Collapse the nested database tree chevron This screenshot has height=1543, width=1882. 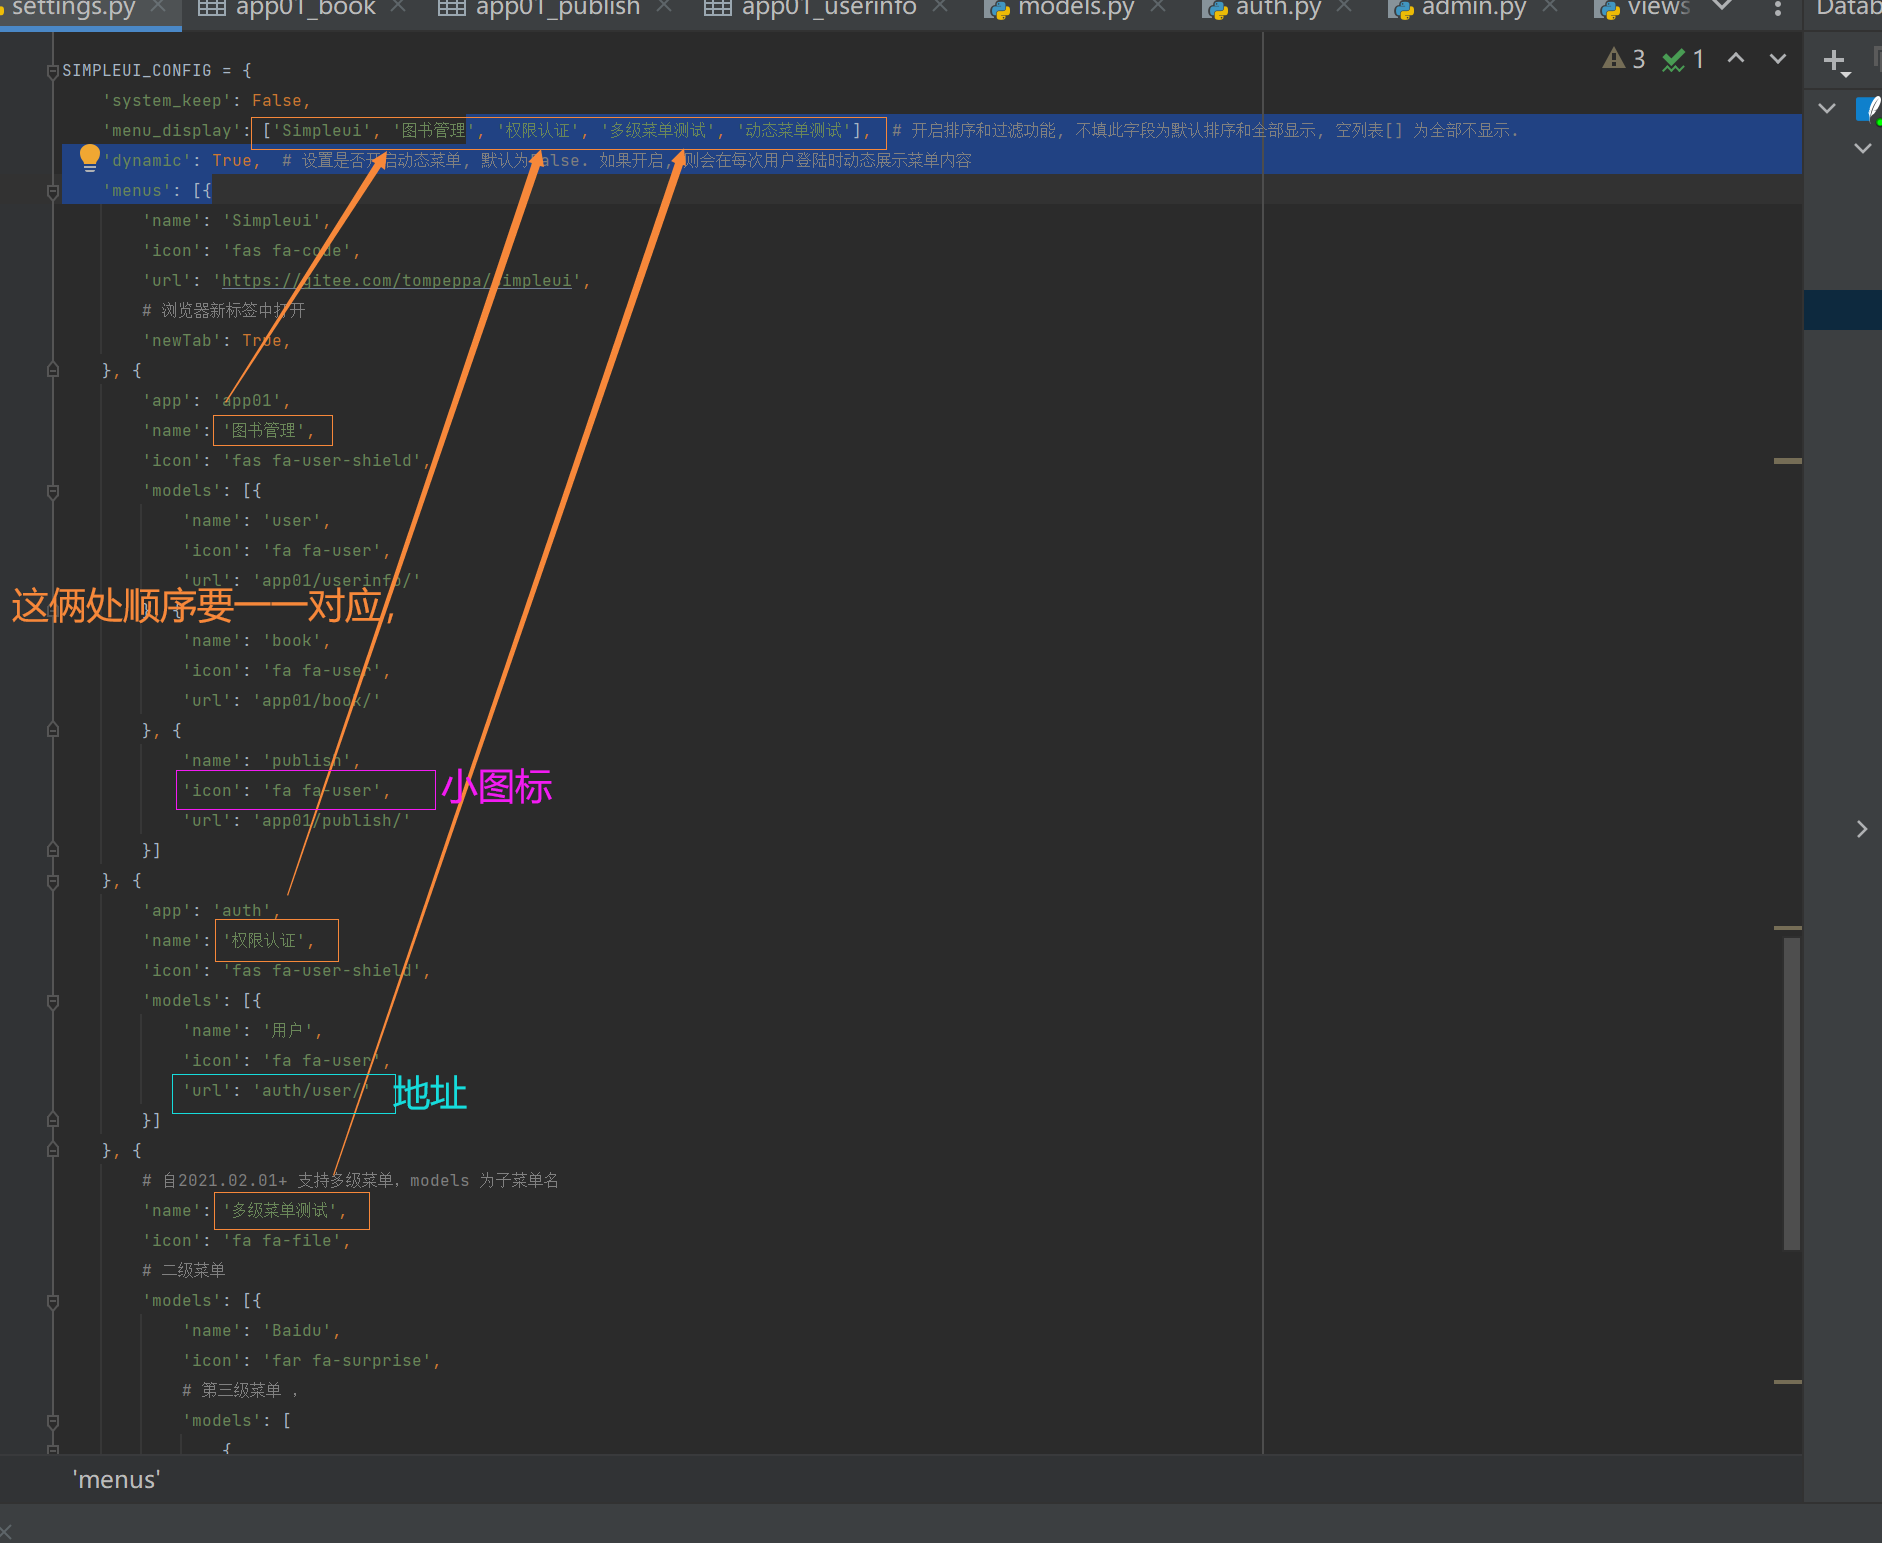tap(1862, 148)
